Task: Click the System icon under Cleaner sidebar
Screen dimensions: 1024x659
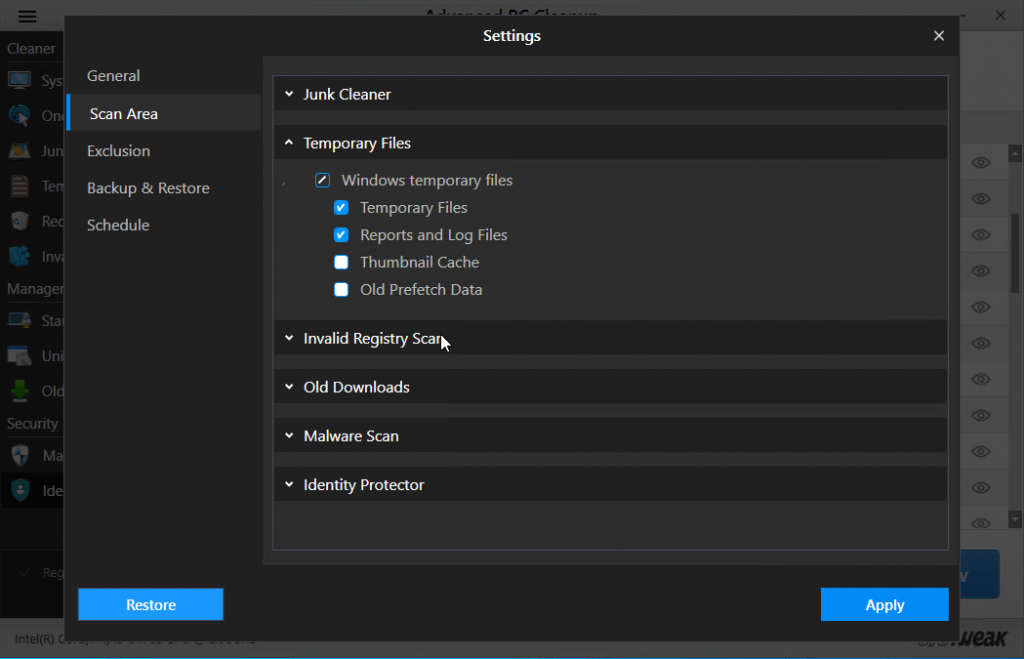Action: tap(19, 80)
